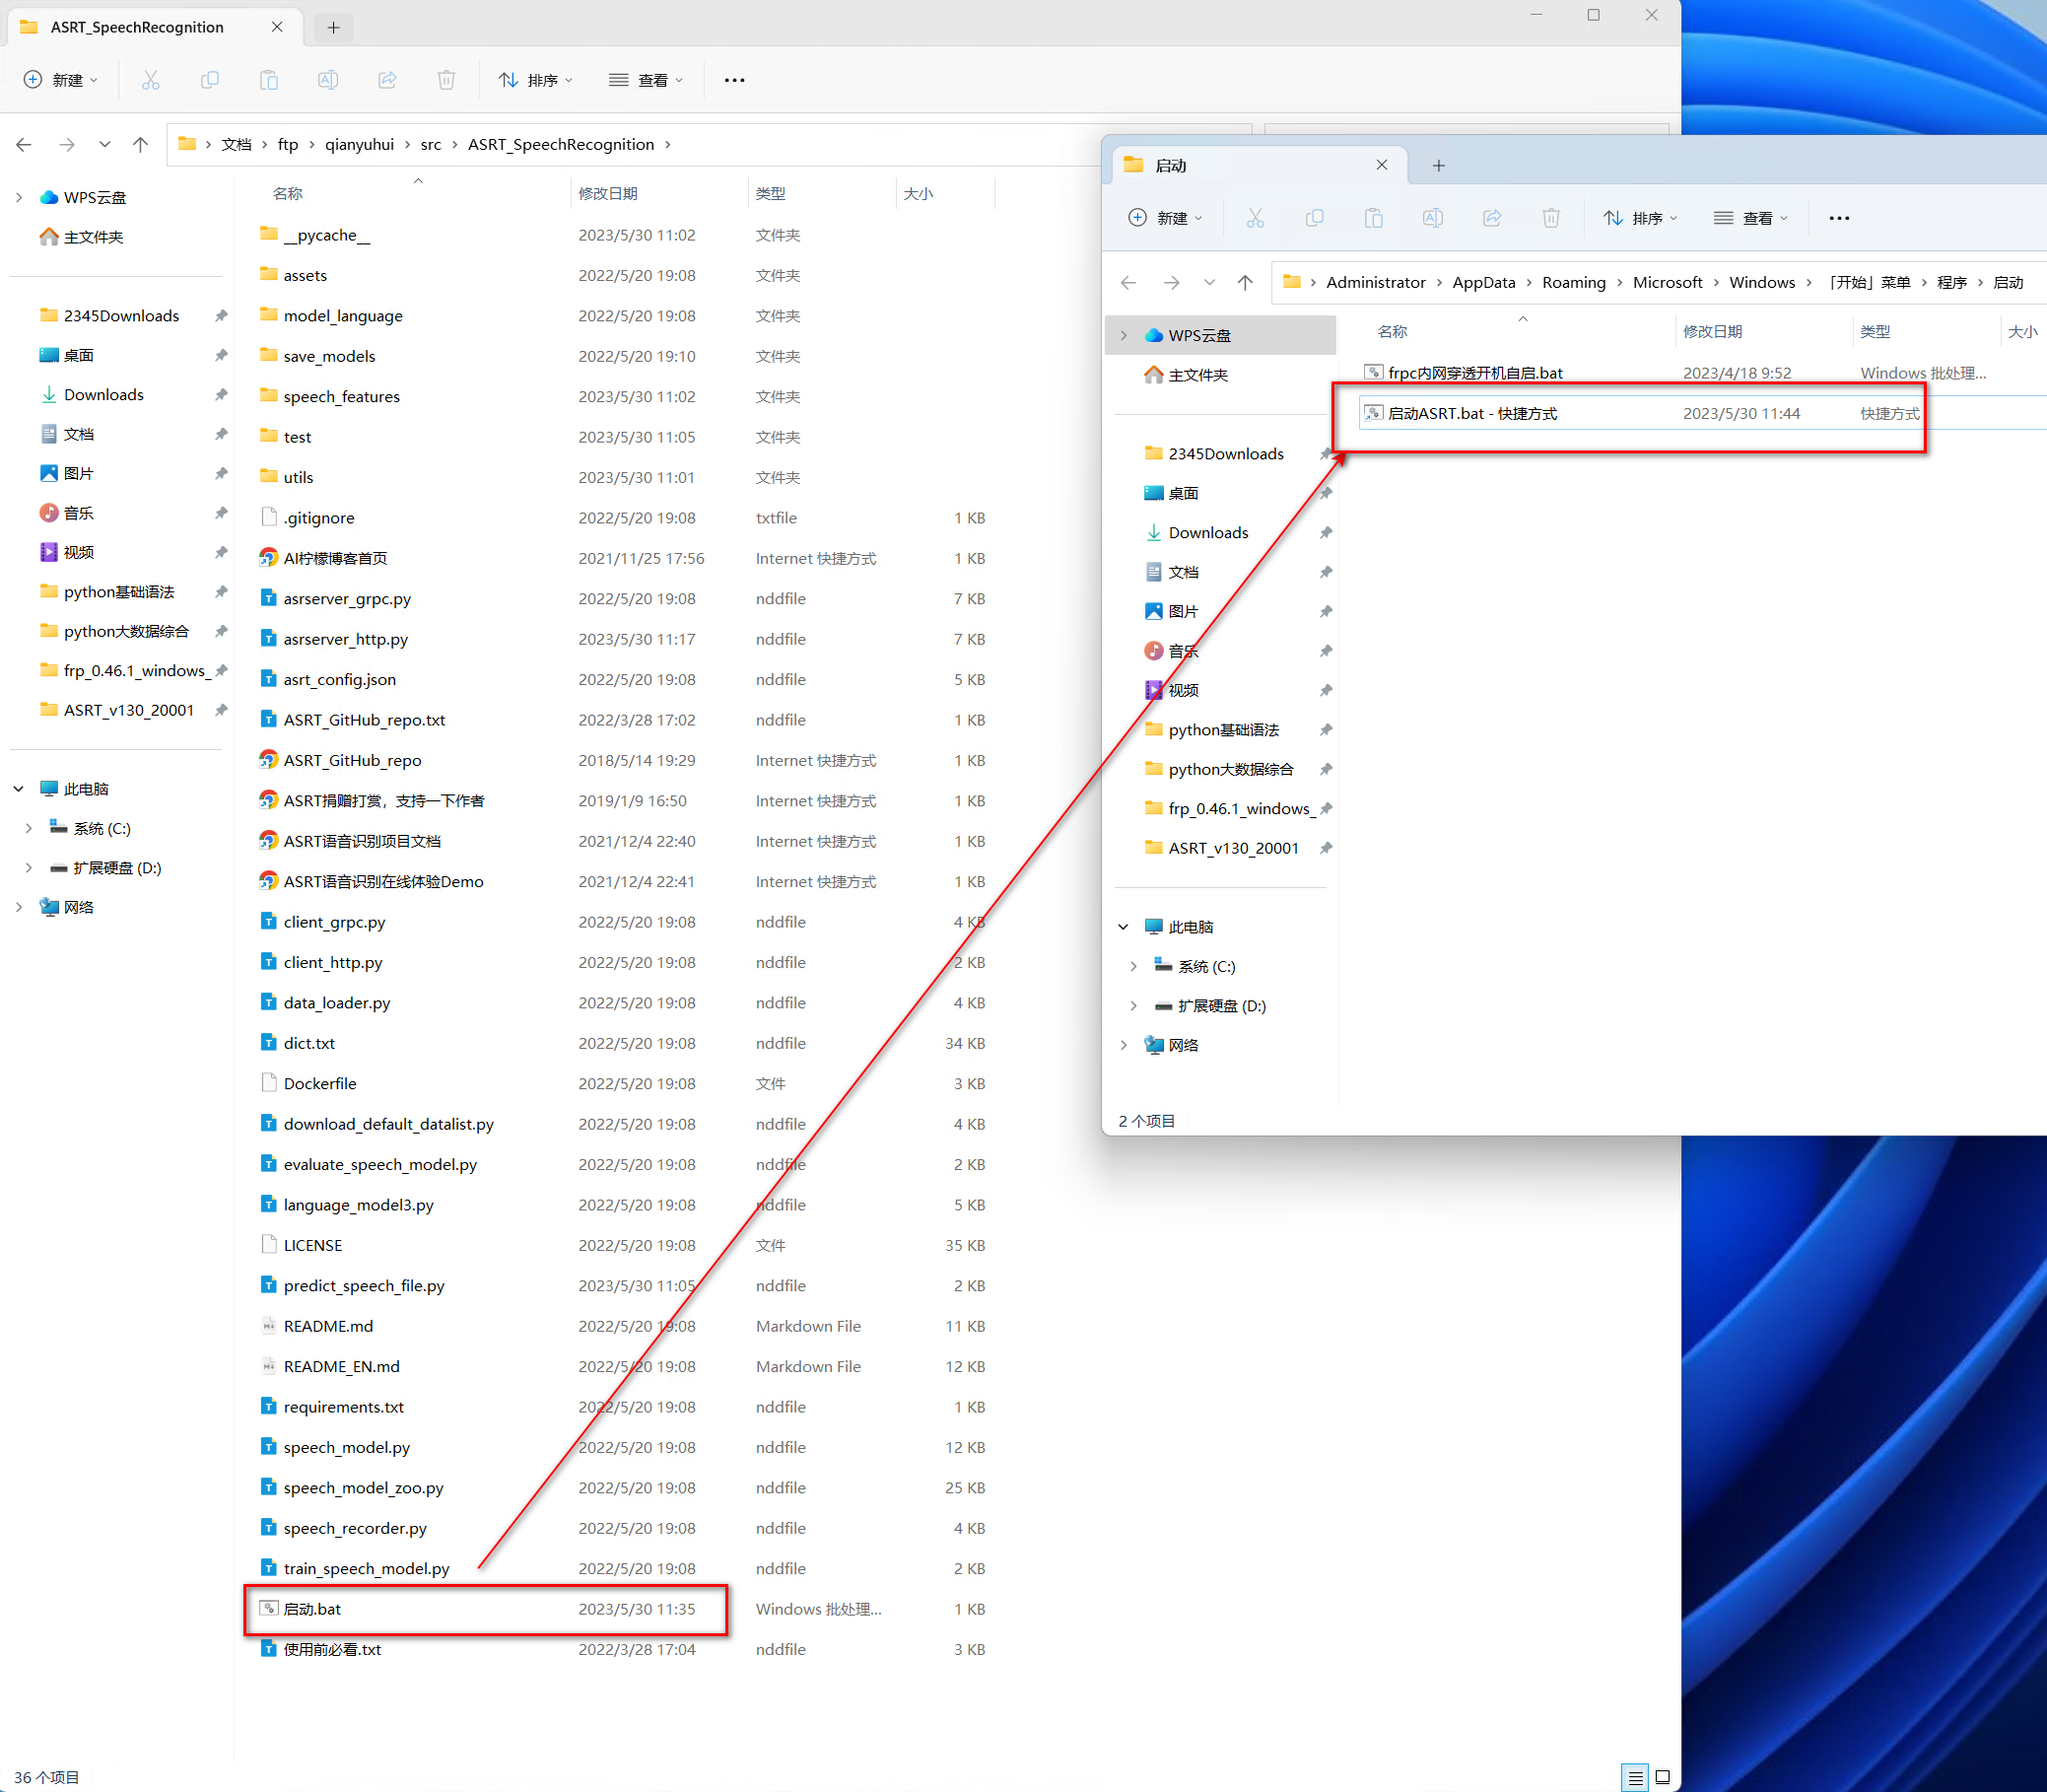
Task: Click 新建 button in ASRT window
Action: (x=60, y=80)
